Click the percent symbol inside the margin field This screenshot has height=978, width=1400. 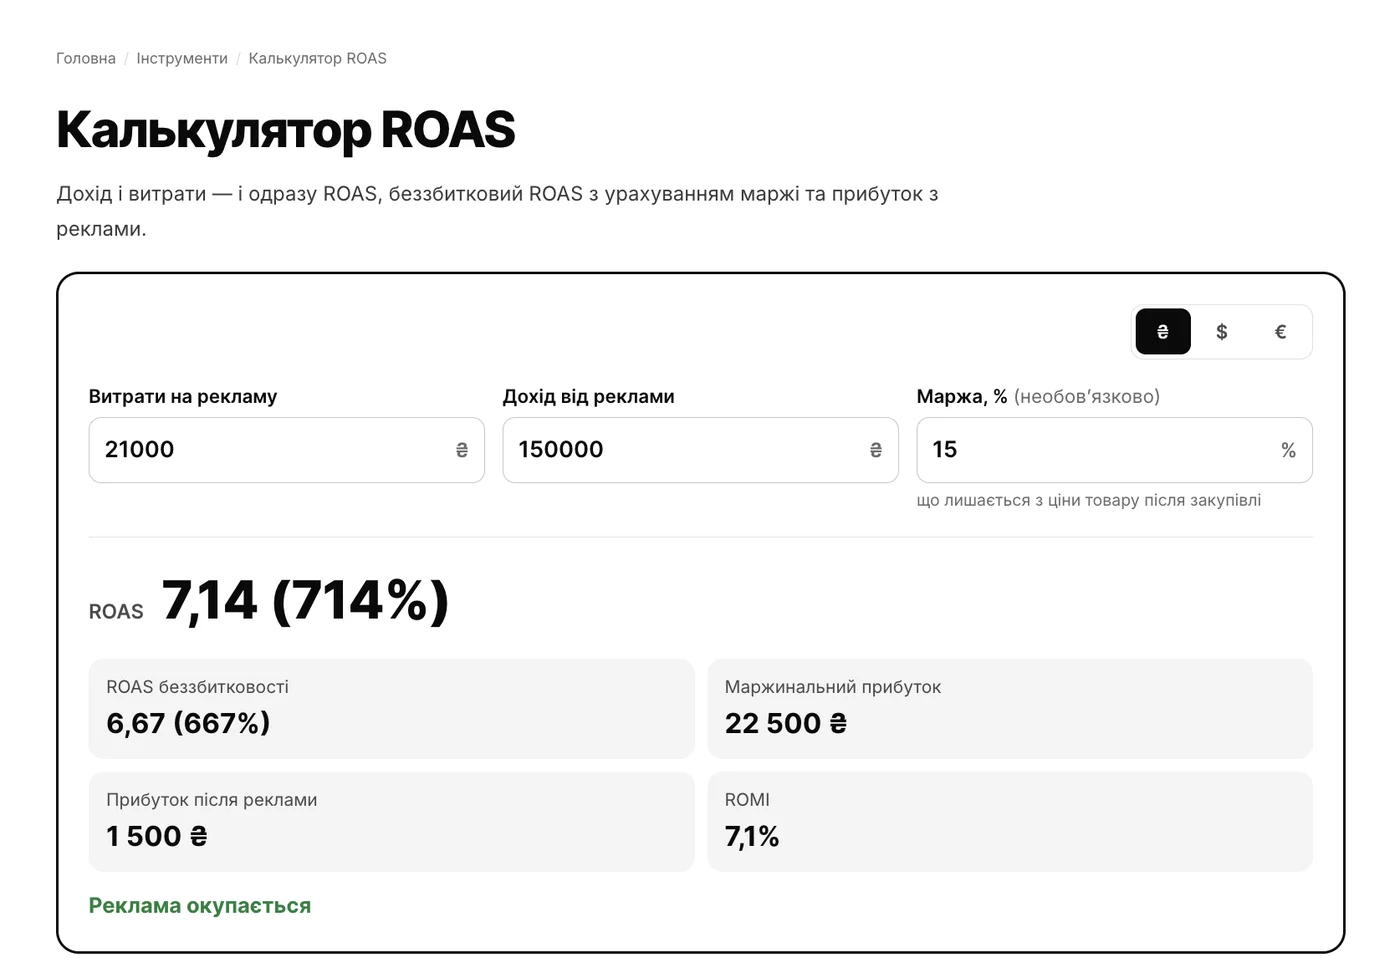pyautogui.click(x=1289, y=451)
